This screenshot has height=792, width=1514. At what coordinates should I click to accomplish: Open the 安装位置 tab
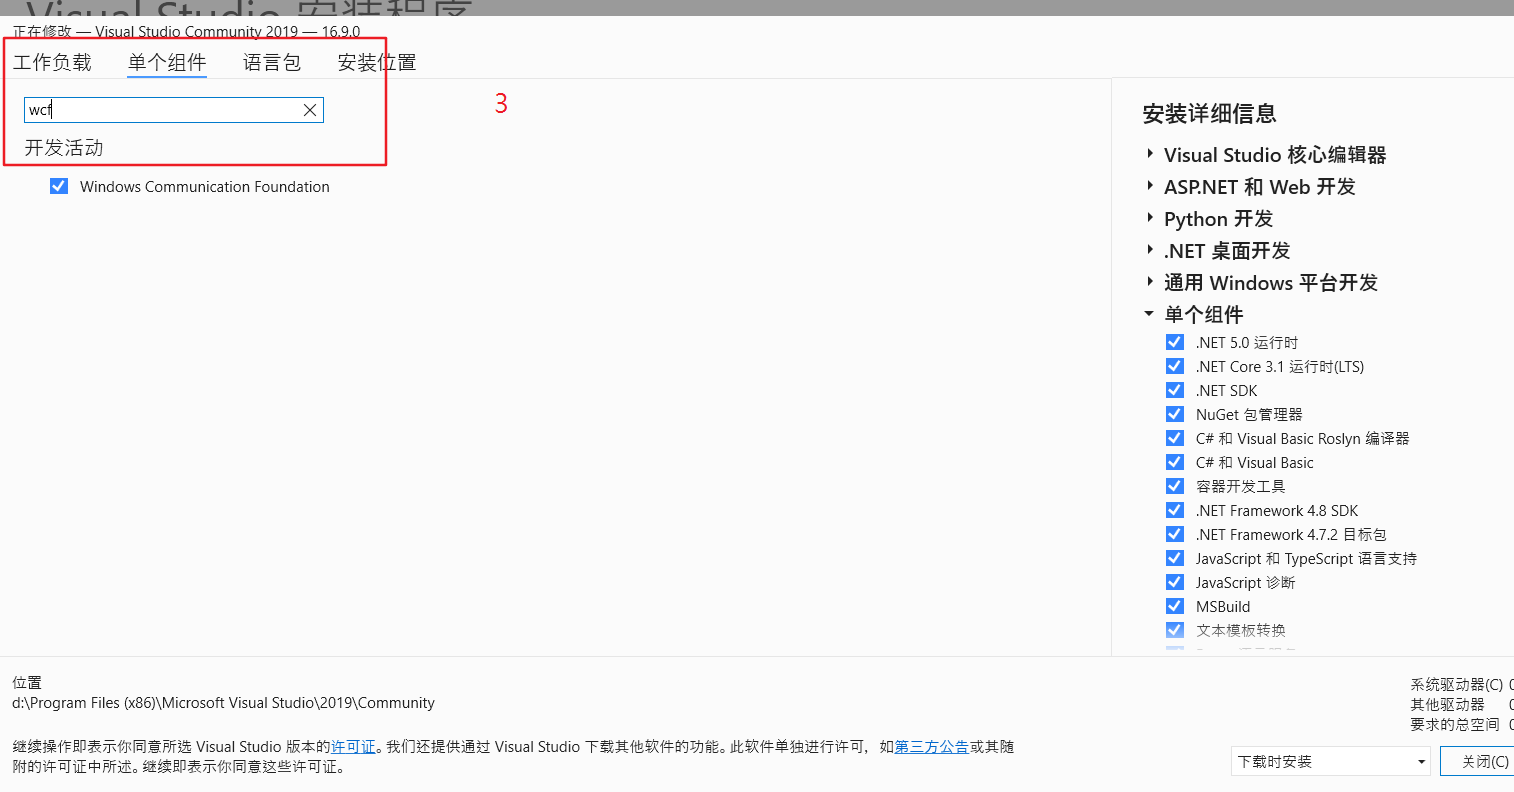pos(377,62)
